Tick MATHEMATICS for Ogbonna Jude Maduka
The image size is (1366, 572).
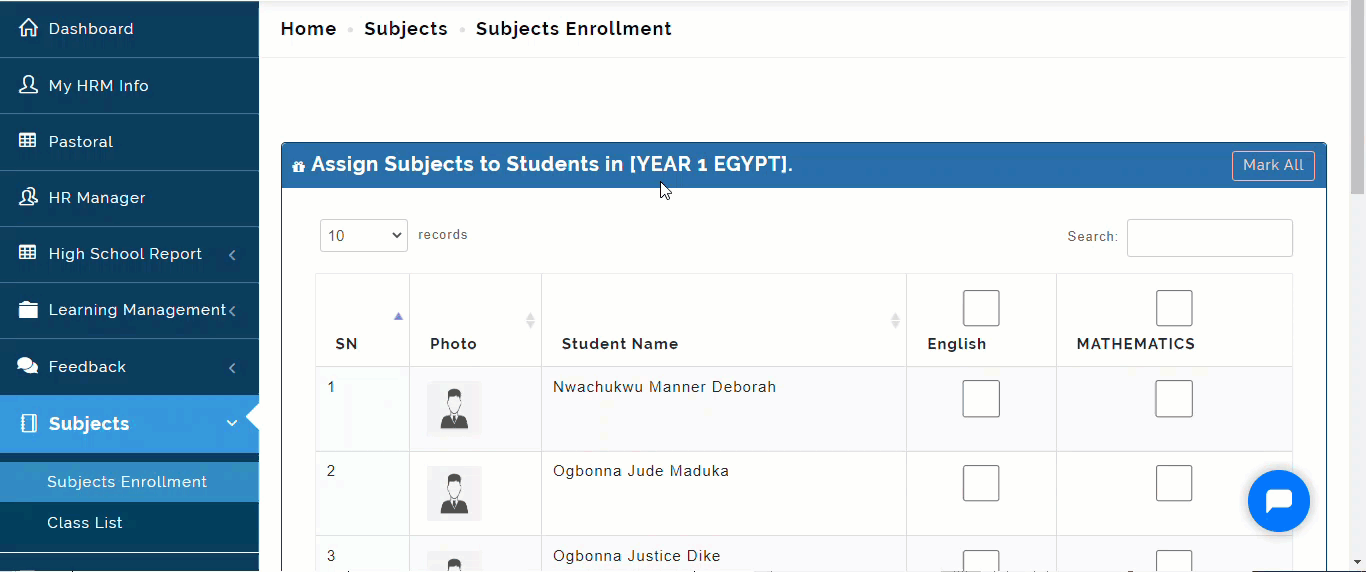(x=1174, y=483)
